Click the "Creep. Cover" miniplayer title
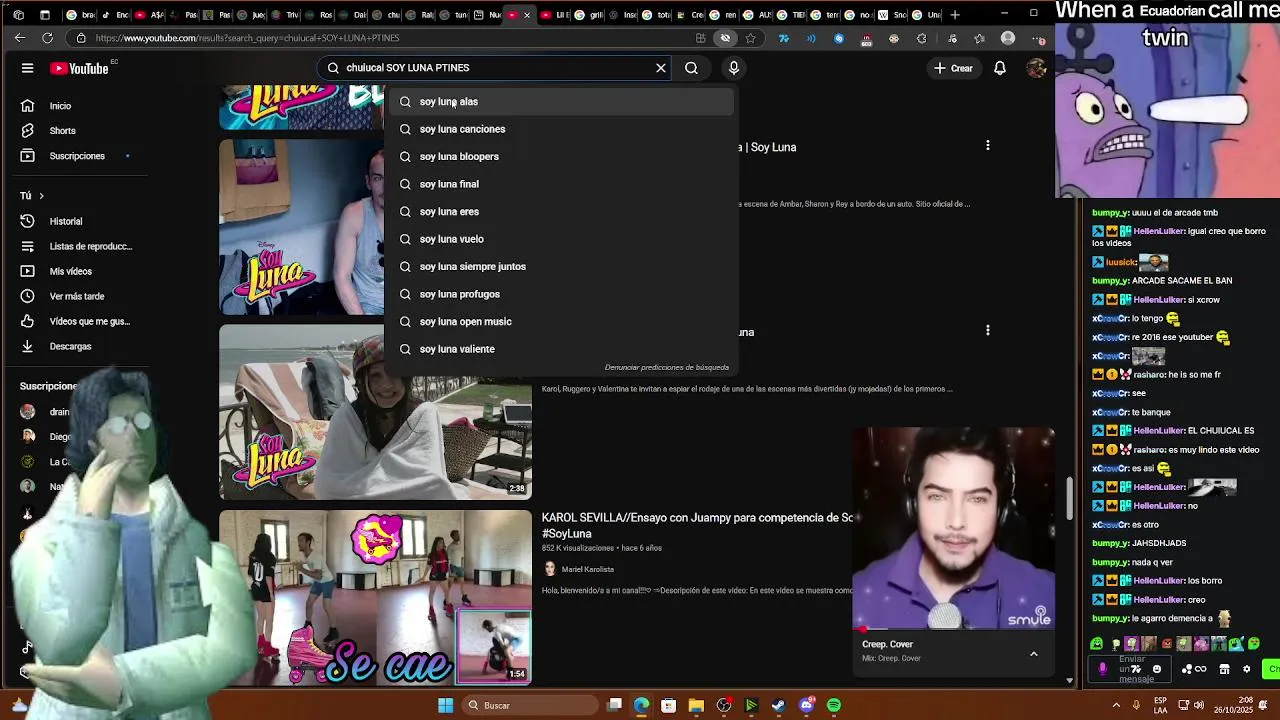This screenshot has height=720, width=1280. [x=888, y=644]
